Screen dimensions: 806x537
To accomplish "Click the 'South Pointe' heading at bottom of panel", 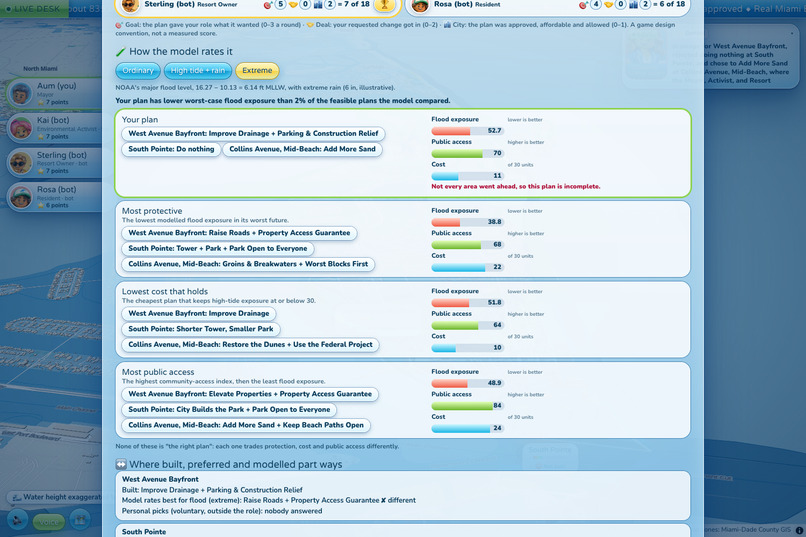I will [x=144, y=532].
